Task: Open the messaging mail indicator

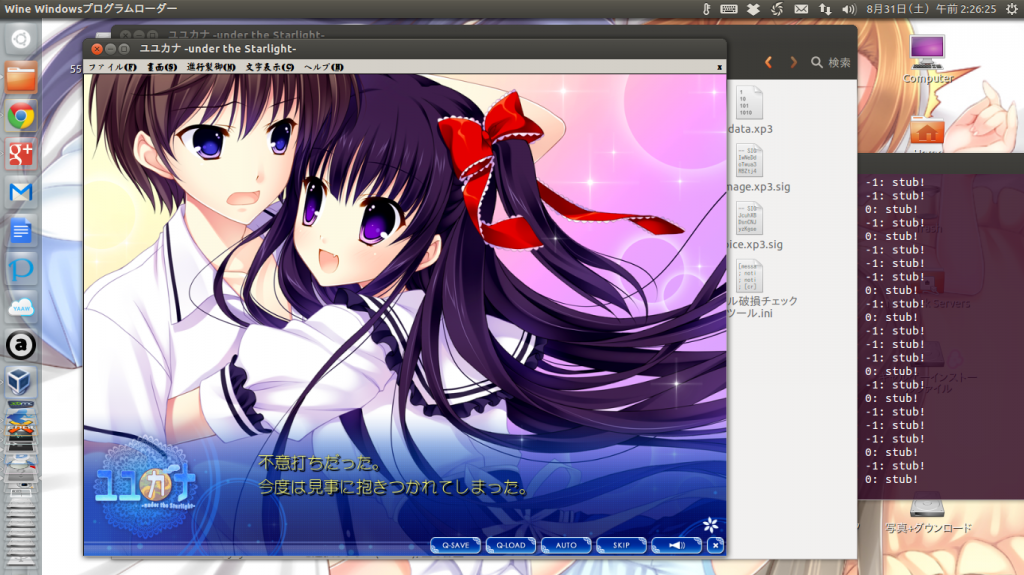Action: coord(801,9)
